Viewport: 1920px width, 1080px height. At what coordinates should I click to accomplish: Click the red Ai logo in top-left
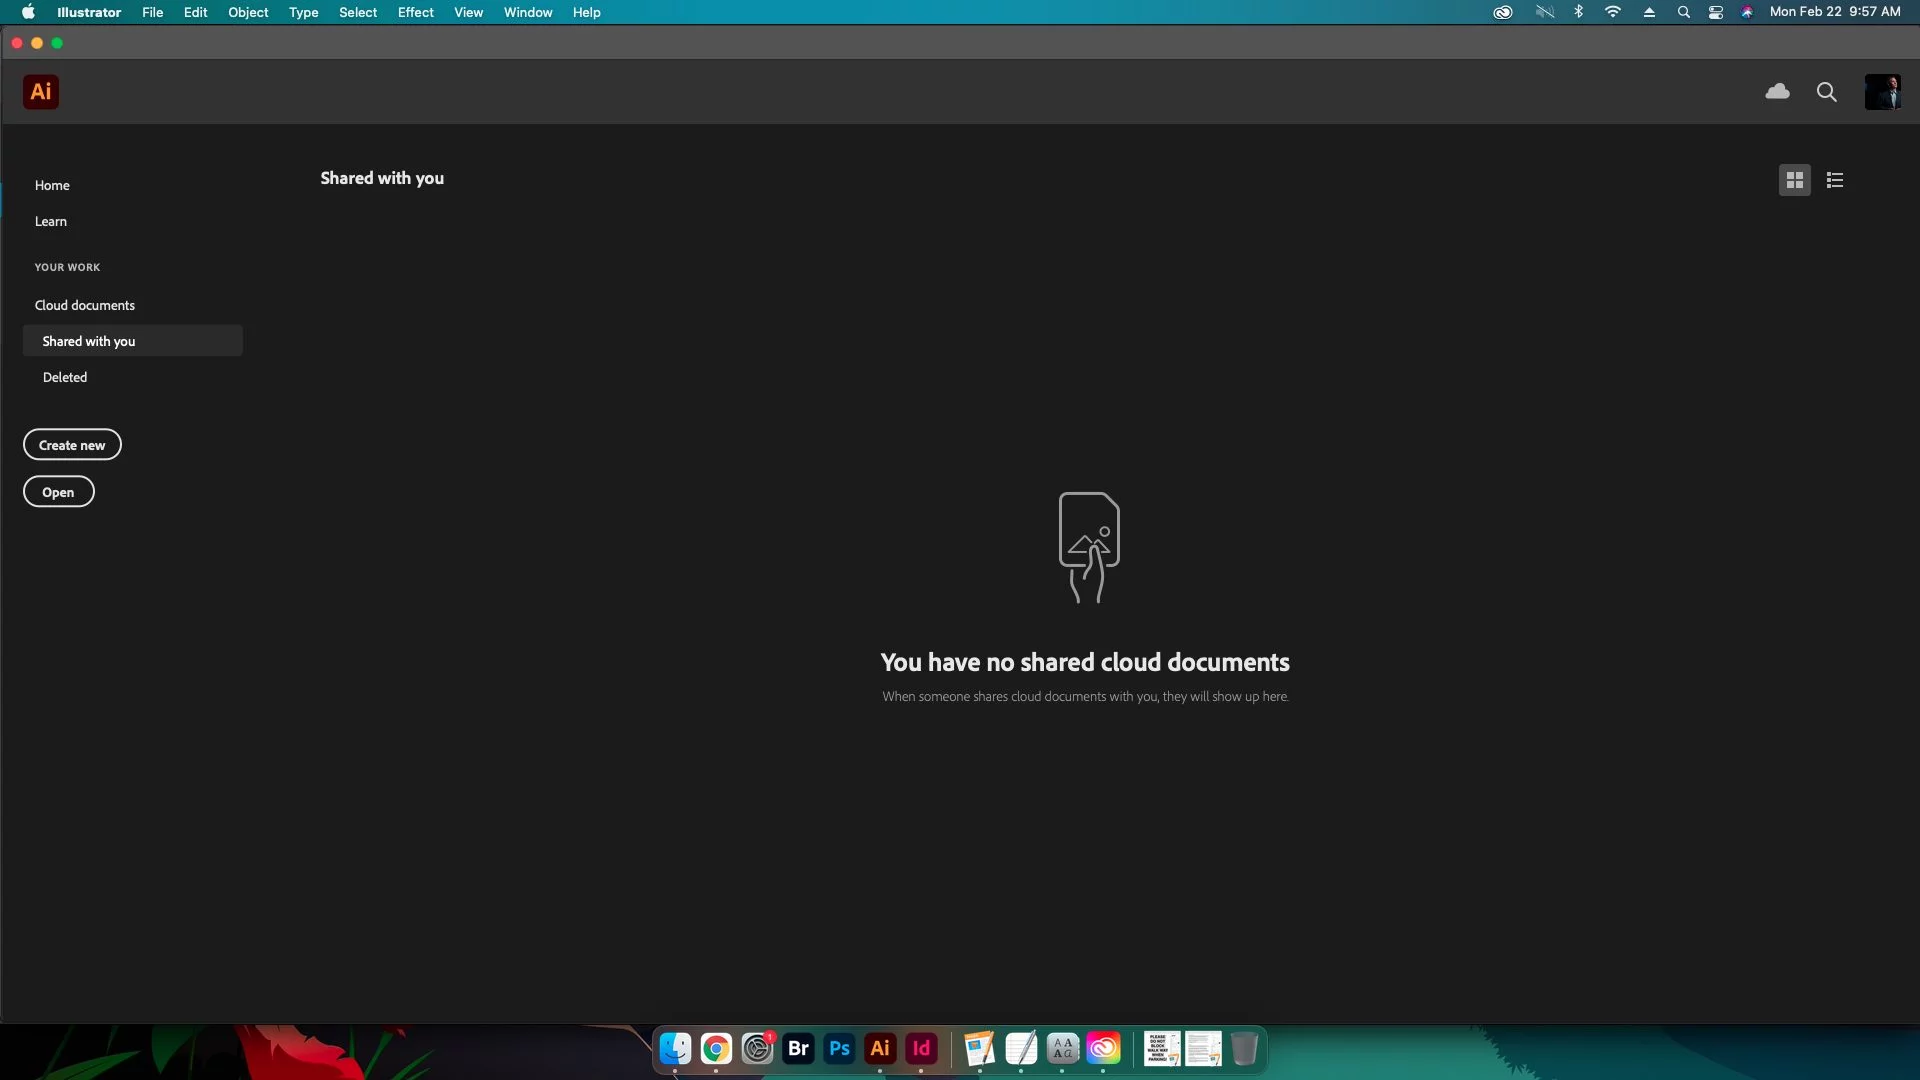point(41,91)
